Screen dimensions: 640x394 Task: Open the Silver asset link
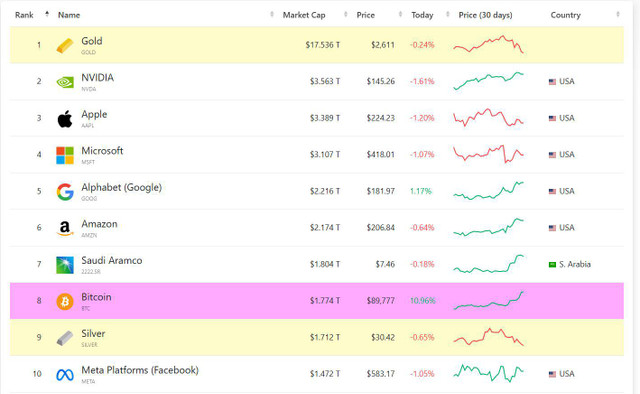93,333
